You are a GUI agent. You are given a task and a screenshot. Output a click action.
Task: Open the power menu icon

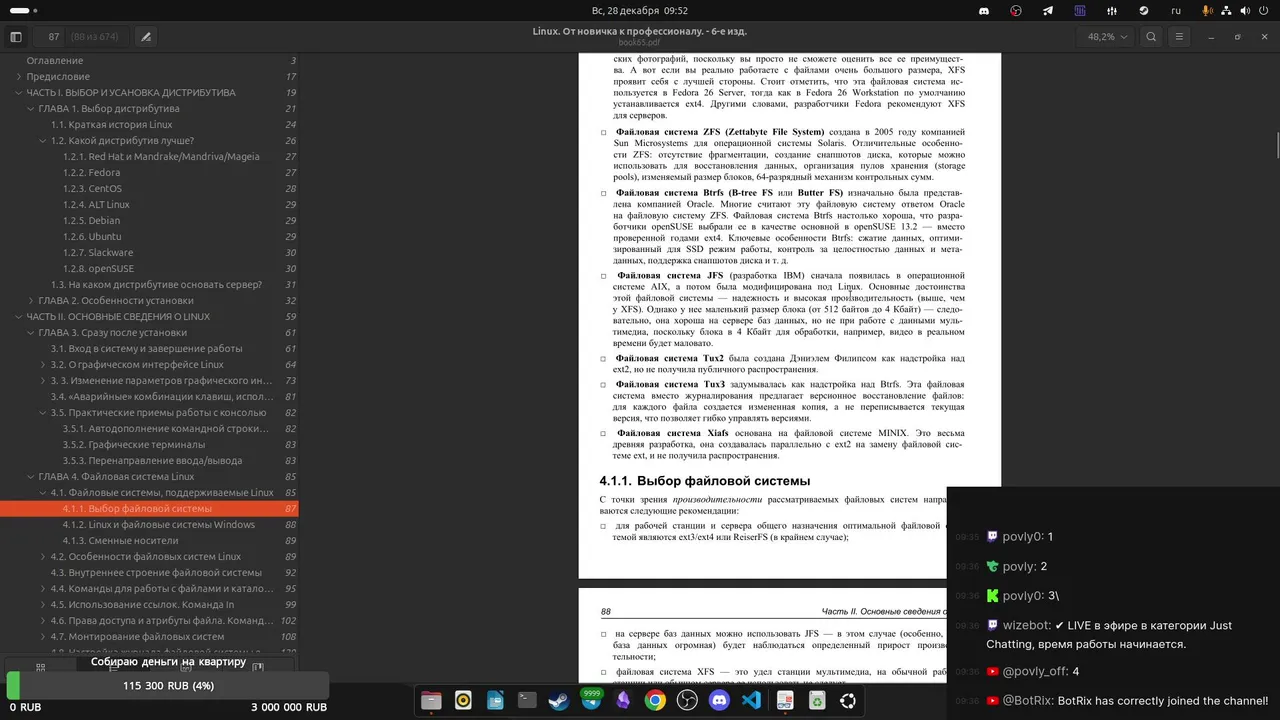1266,11
